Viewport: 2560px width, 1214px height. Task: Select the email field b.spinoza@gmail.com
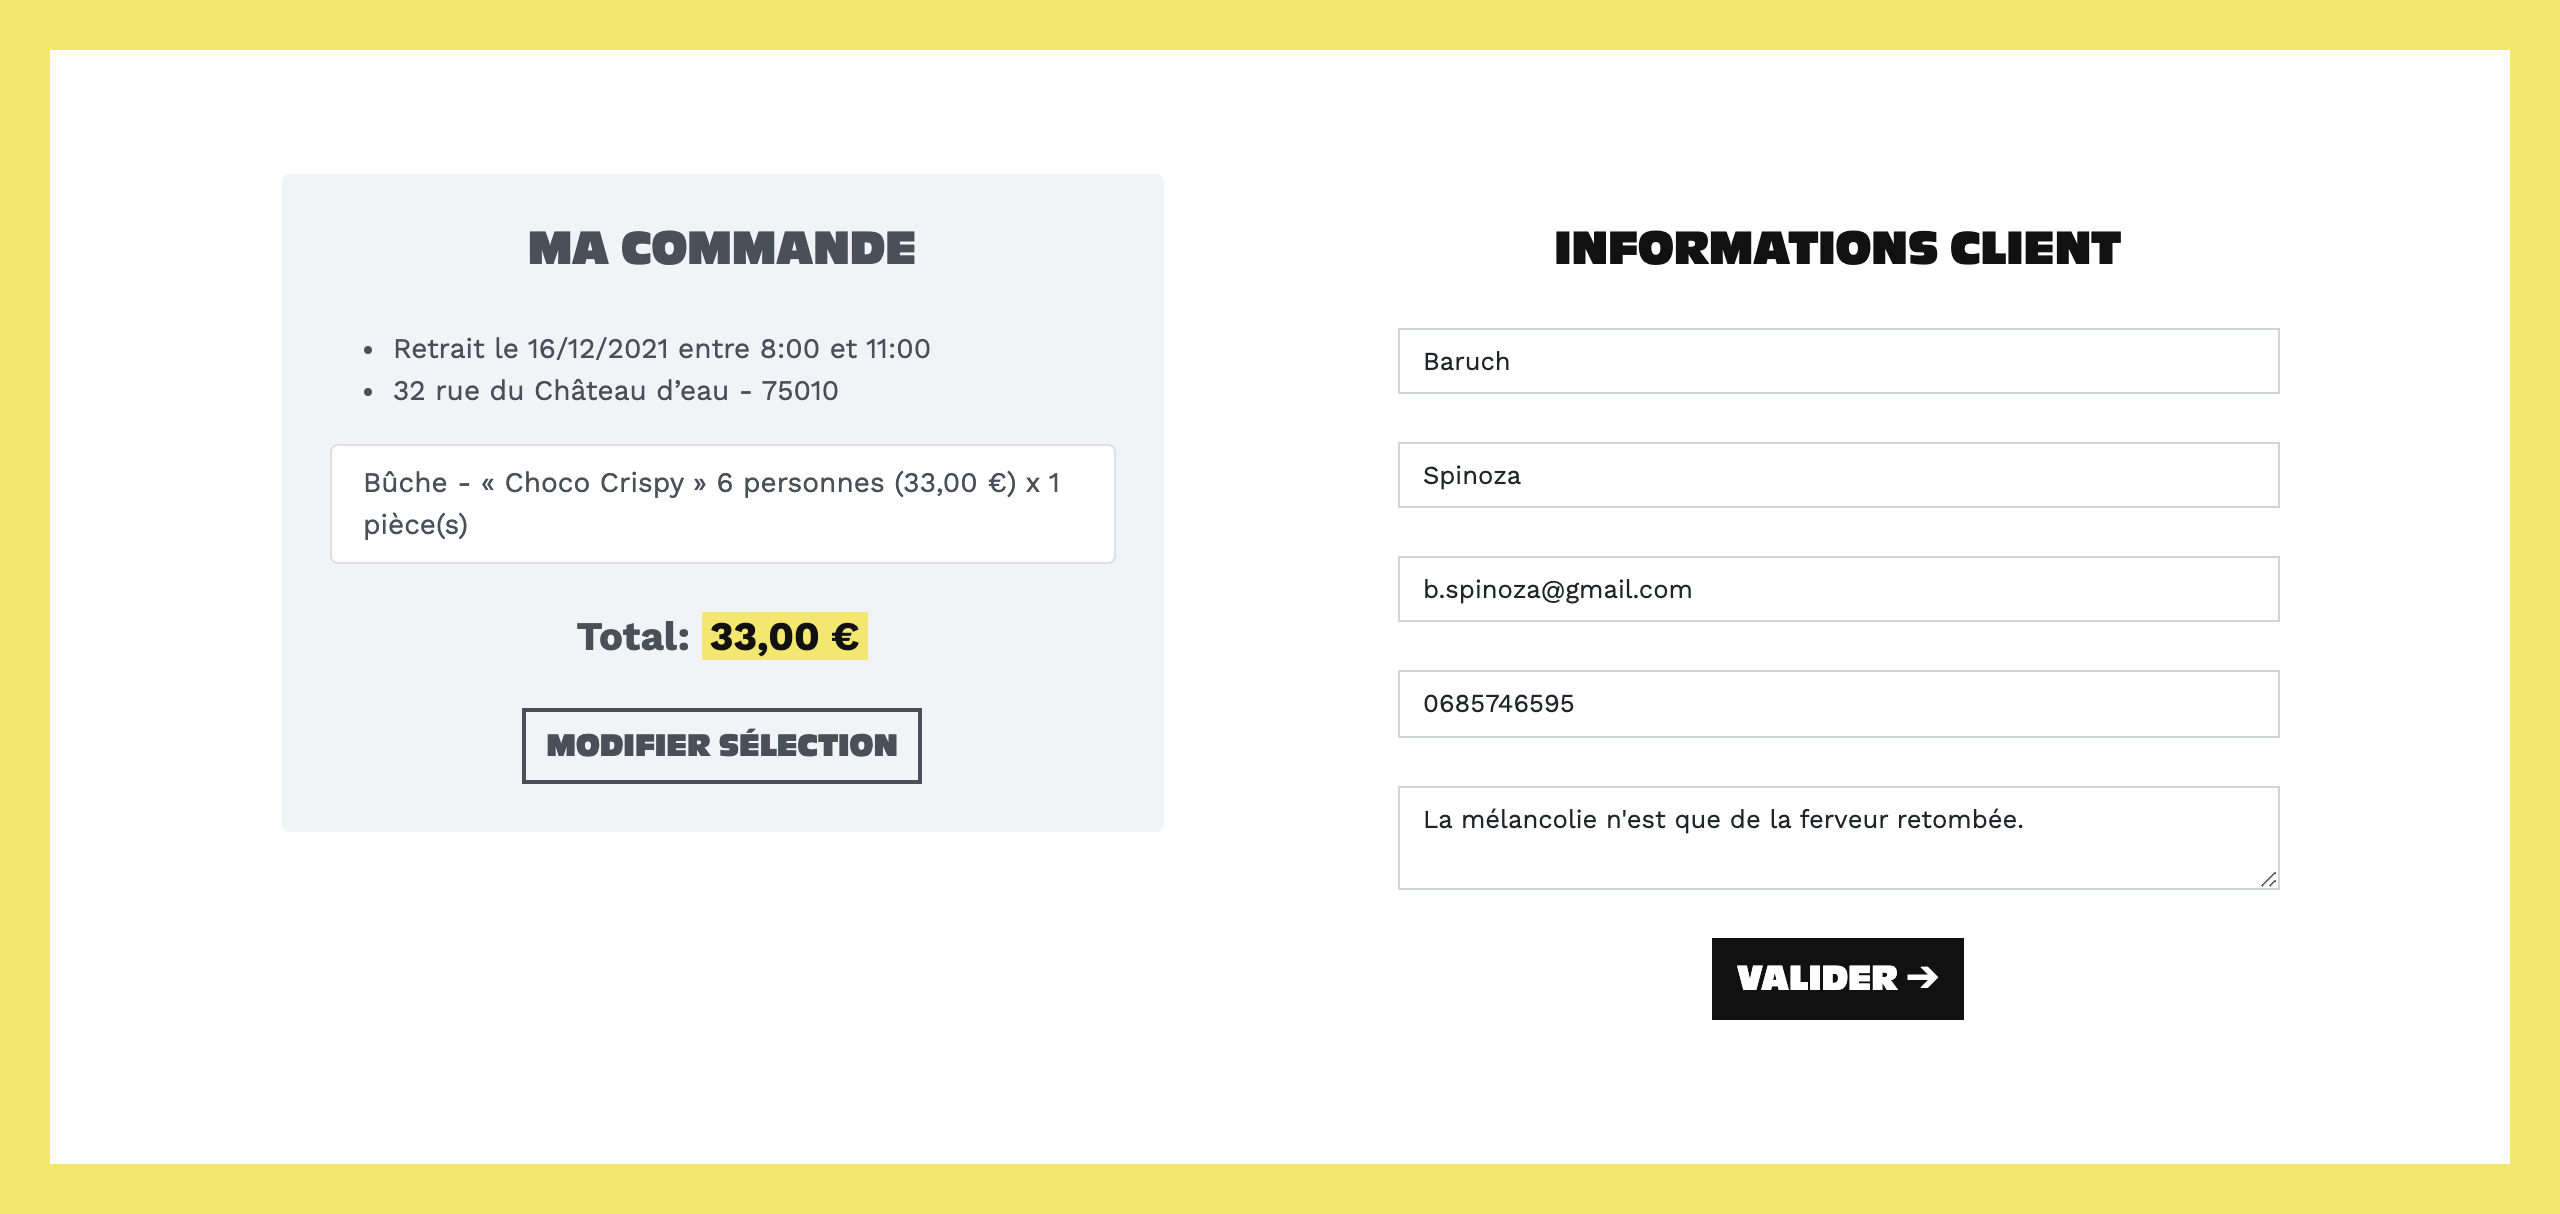pyautogui.click(x=1838, y=589)
